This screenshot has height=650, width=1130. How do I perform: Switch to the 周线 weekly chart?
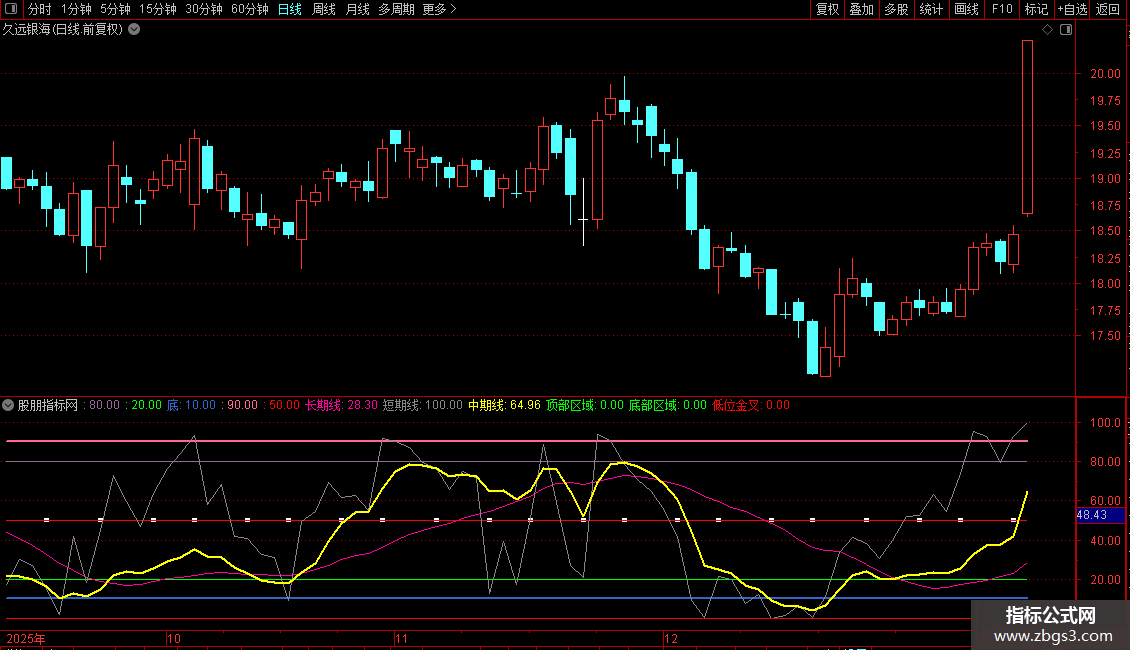coord(324,9)
